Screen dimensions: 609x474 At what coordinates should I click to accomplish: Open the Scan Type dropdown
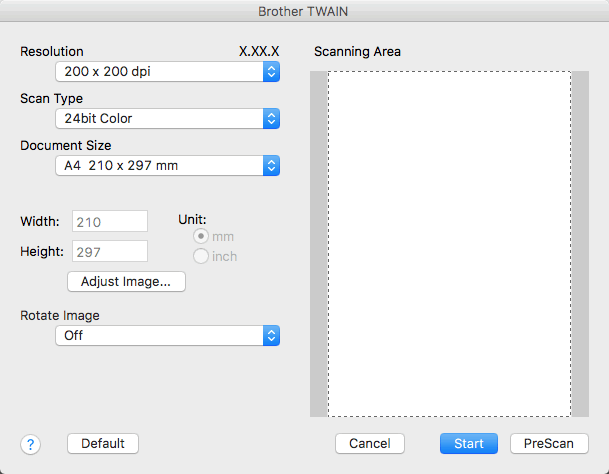pyautogui.click(x=167, y=118)
